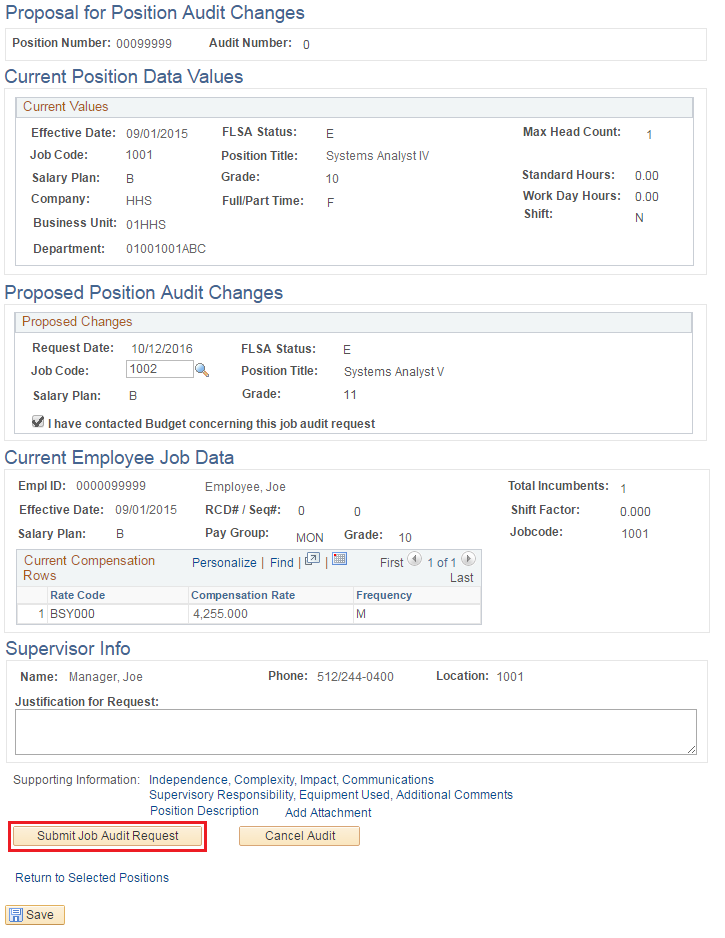Return to Selected Positions

(92, 878)
